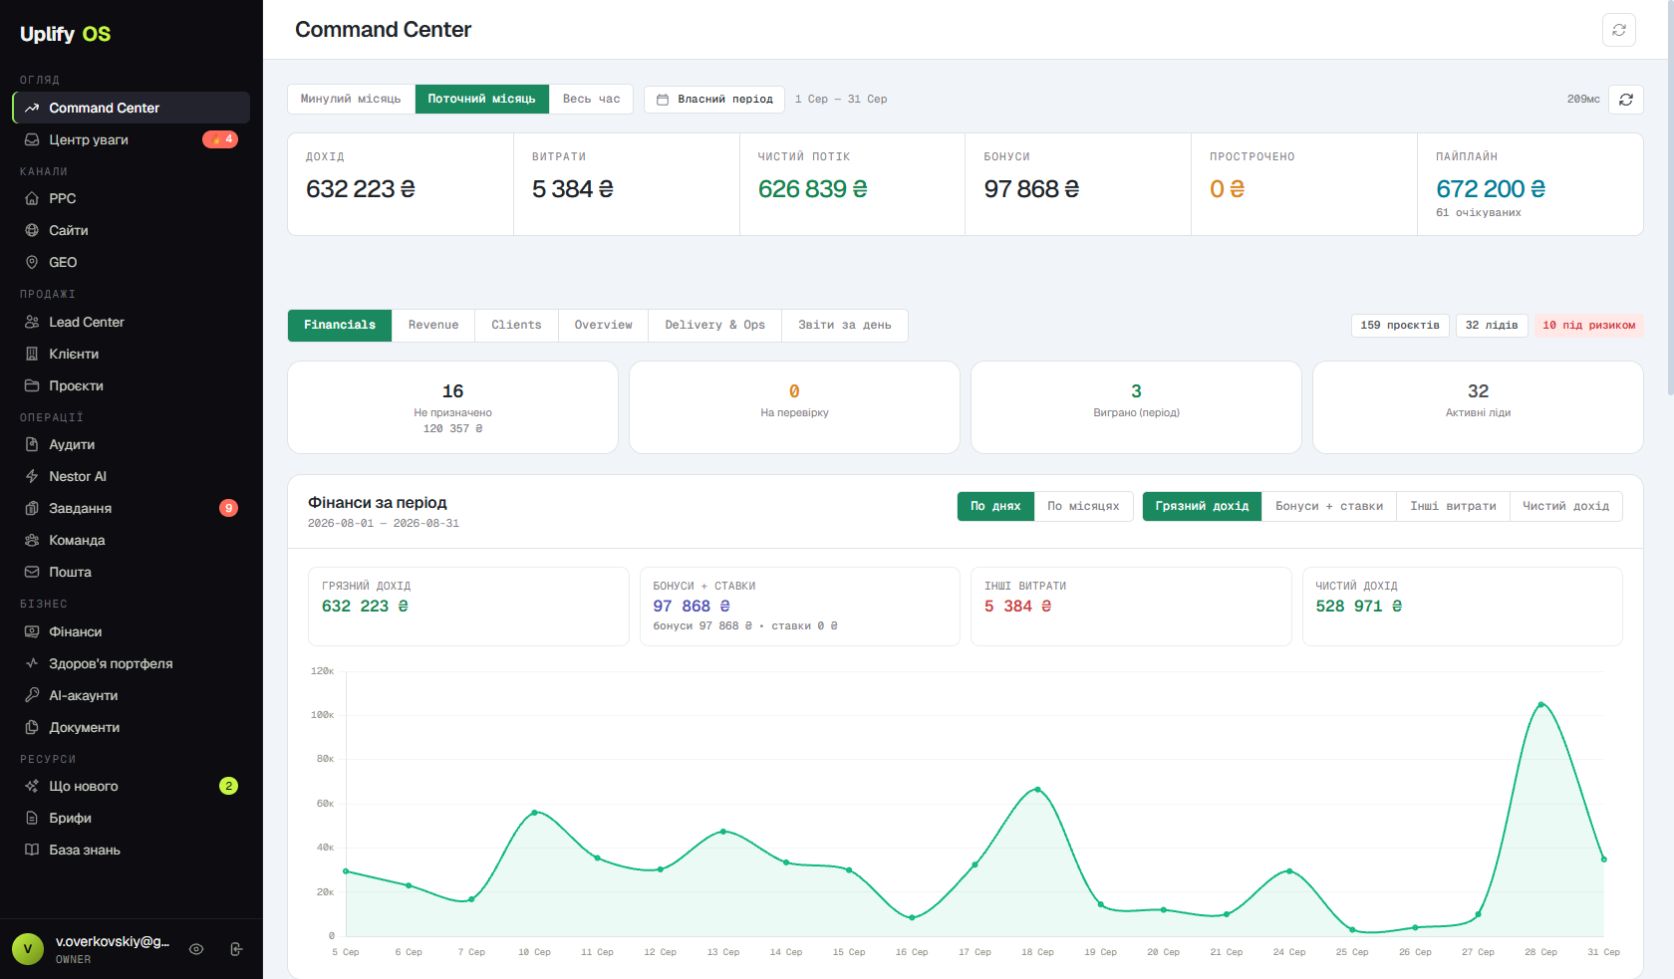Click the Здоров'я портфеля pulse icon
This screenshot has height=979, width=1674.
point(32,664)
